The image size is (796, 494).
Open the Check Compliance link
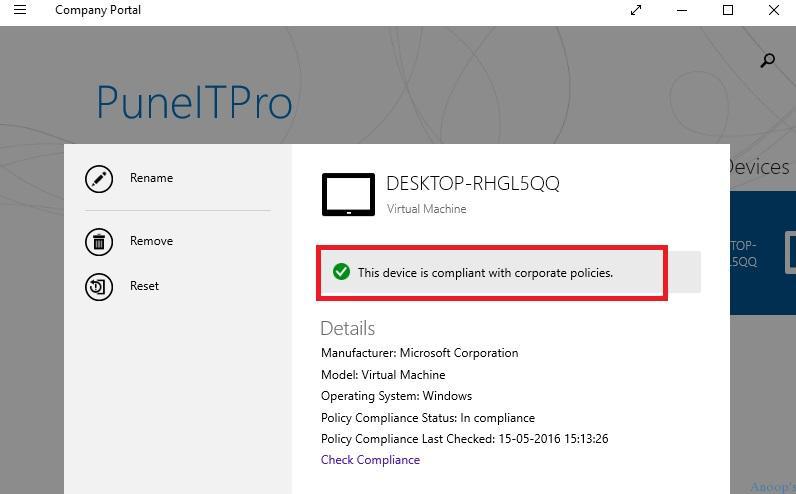370,460
